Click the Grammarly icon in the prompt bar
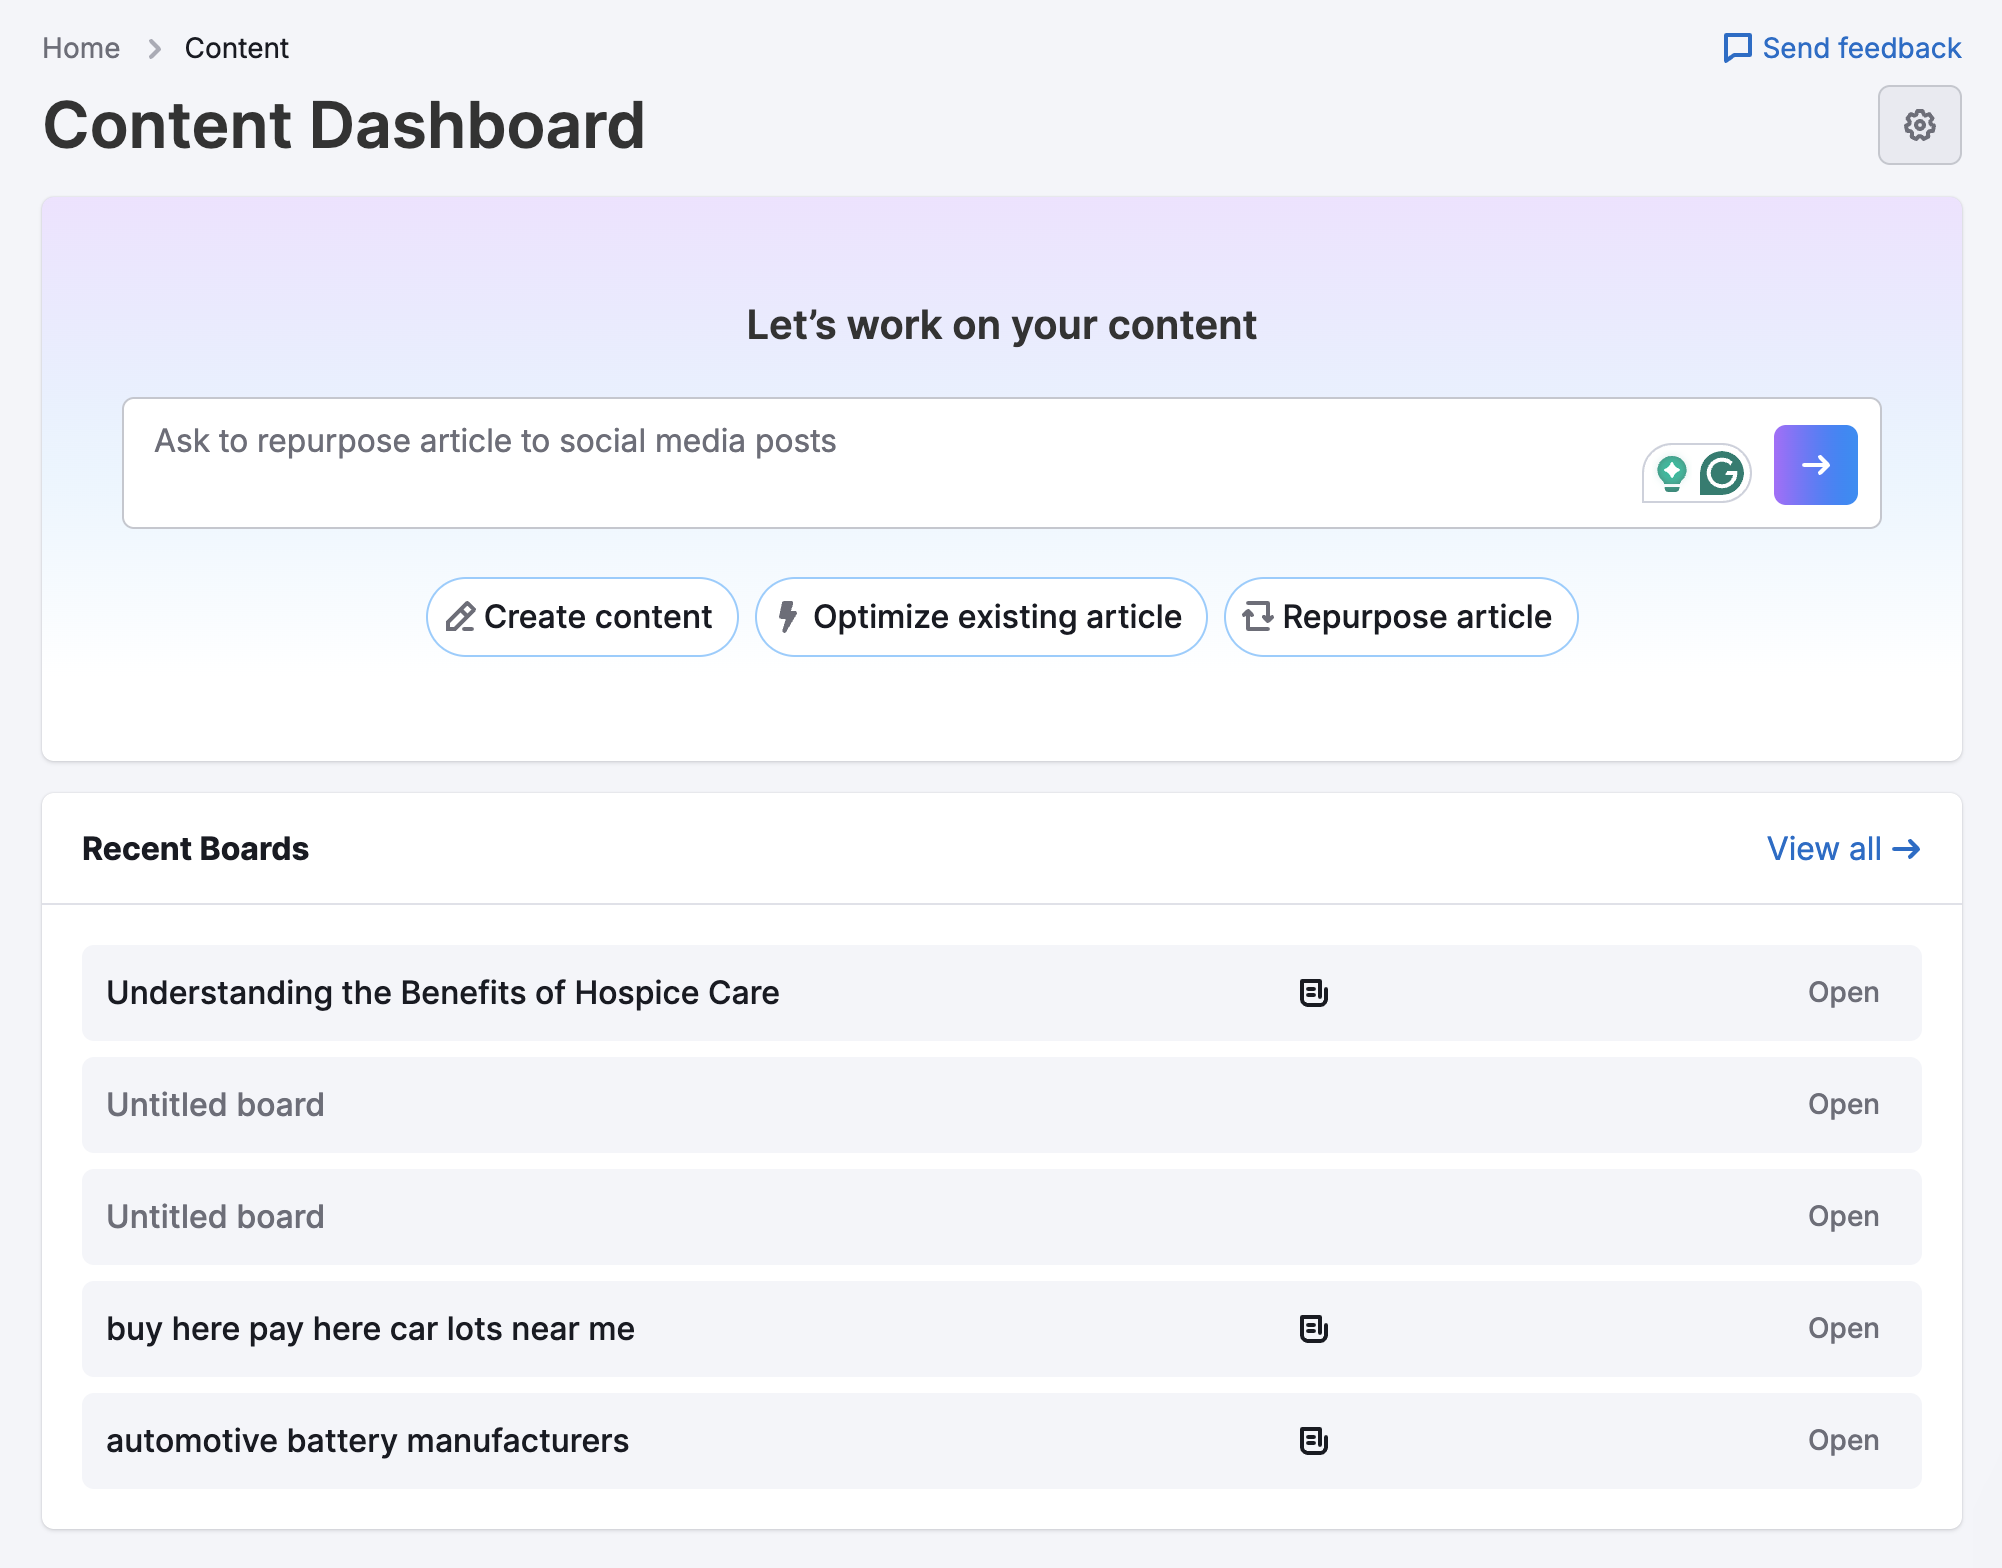This screenshot has width=2002, height=1568. [1722, 474]
